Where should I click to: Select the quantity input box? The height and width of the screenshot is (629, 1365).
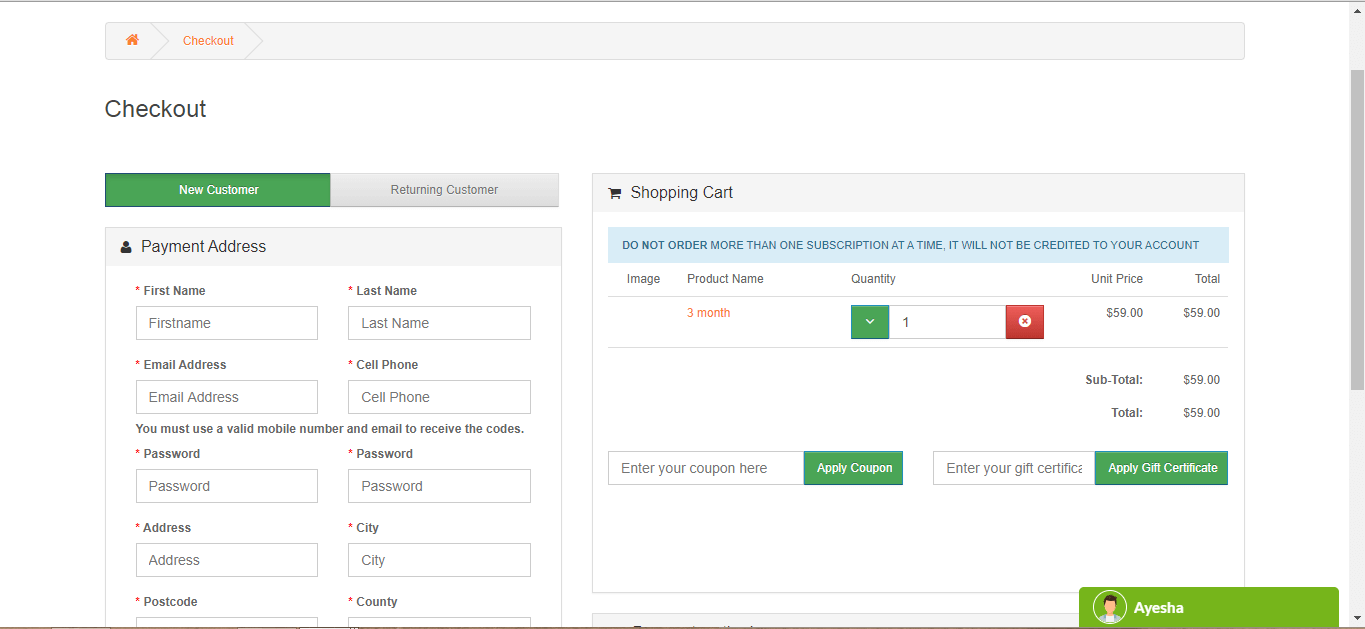(x=947, y=322)
